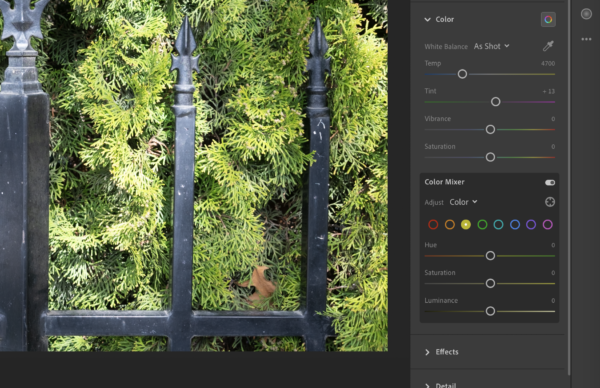Viewport: 600px width, 388px height.
Task: Open the three-dots more options menu
Action: click(x=586, y=39)
